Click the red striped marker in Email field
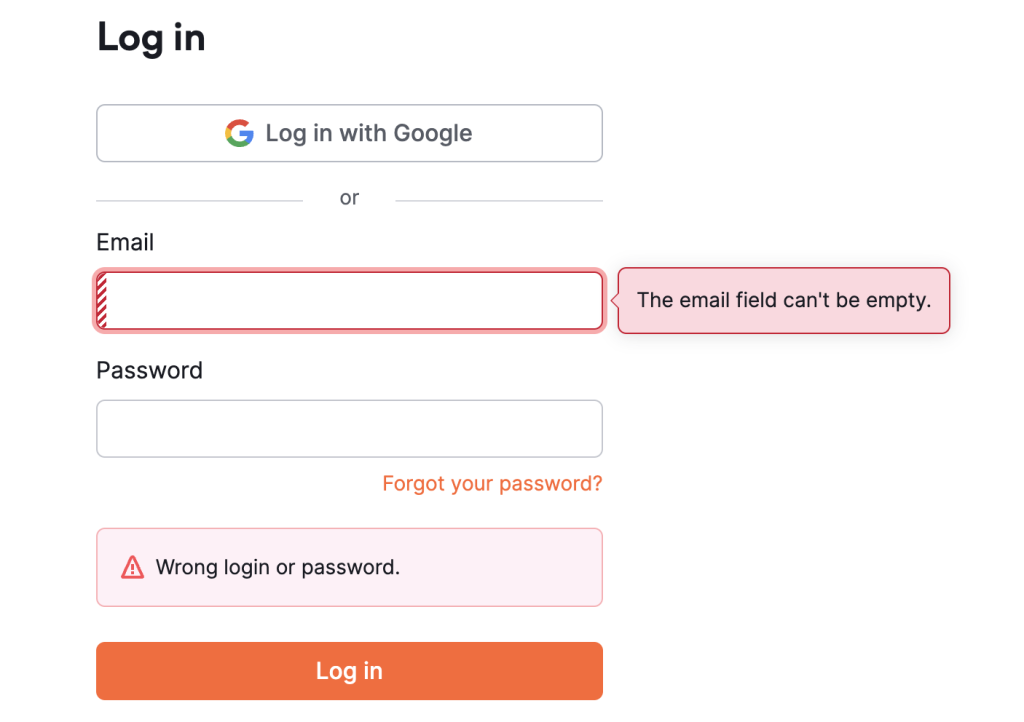 [x=102, y=300]
